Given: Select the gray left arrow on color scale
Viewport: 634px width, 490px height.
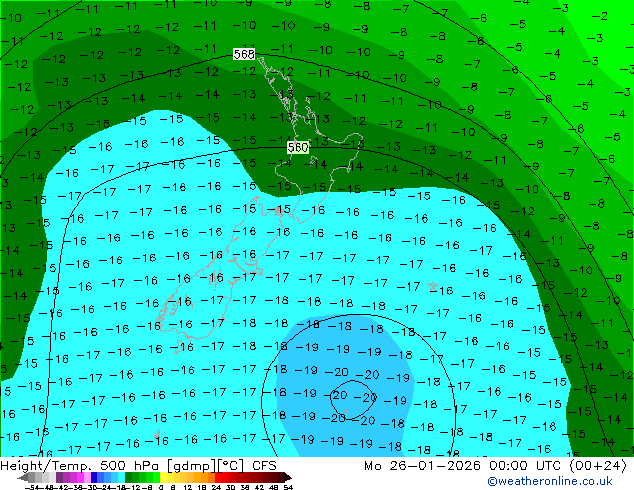Looking at the screenshot, I should [23, 477].
